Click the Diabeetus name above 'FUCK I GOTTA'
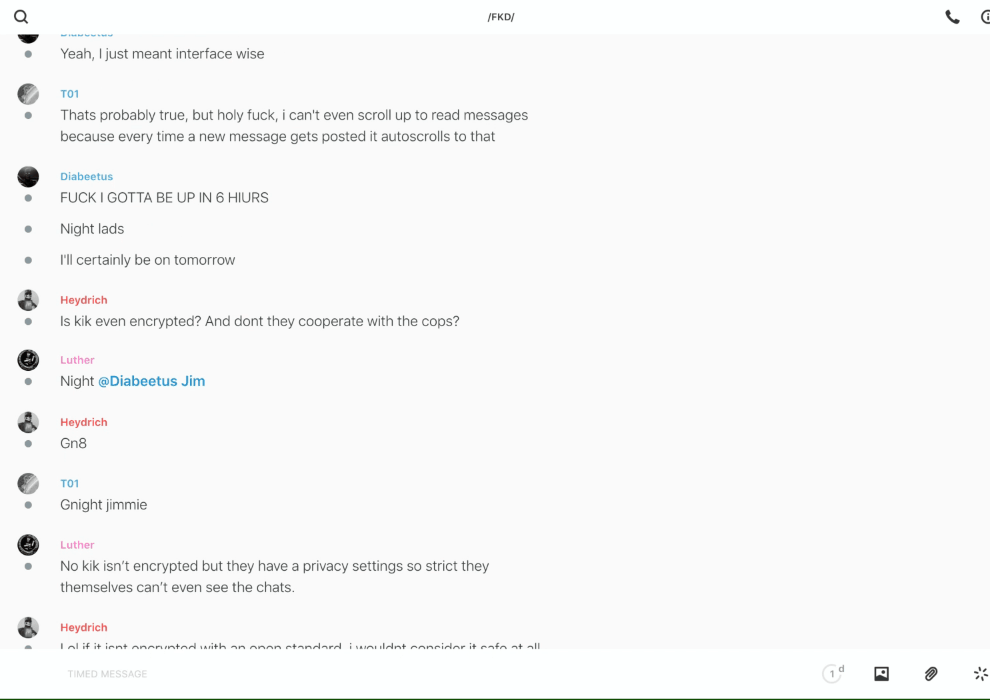The width and height of the screenshot is (990, 700). click(86, 176)
